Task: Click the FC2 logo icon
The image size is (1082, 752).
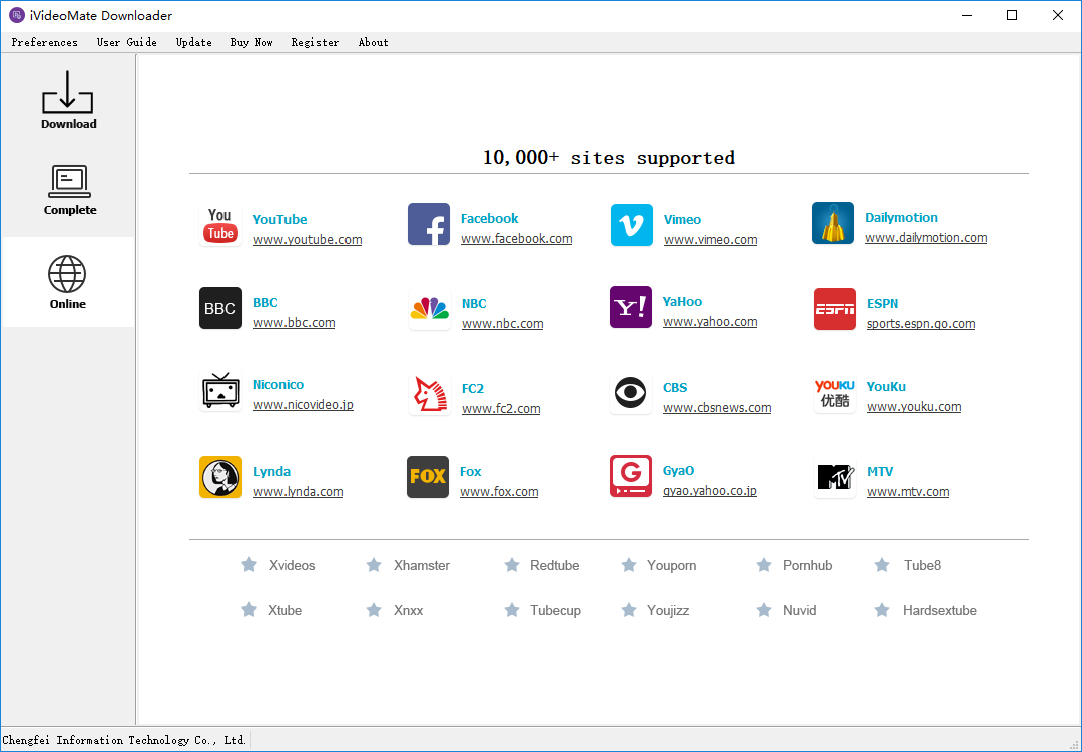Action: (x=429, y=394)
